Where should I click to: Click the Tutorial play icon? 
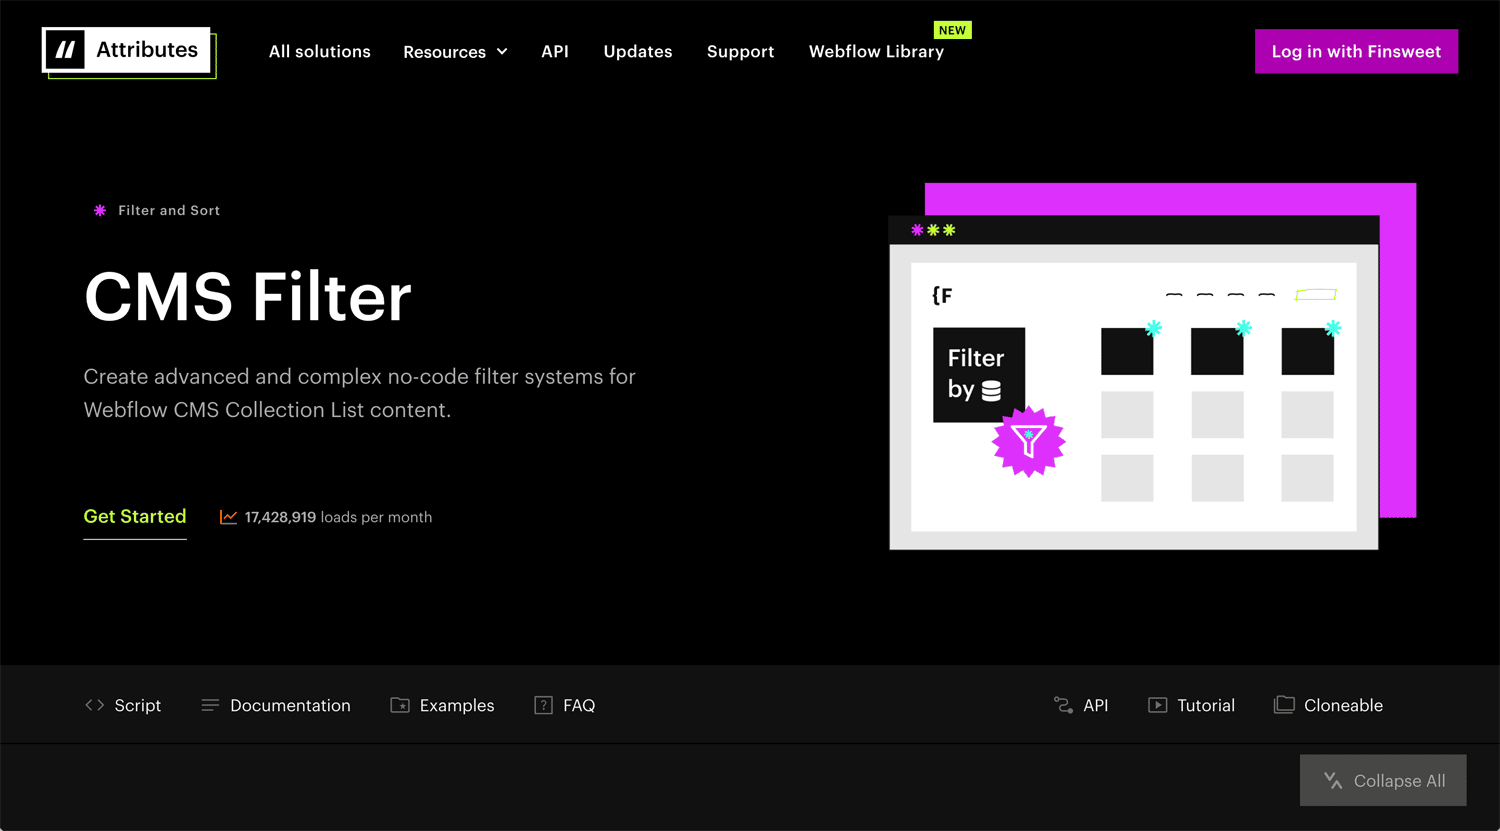[1157, 705]
